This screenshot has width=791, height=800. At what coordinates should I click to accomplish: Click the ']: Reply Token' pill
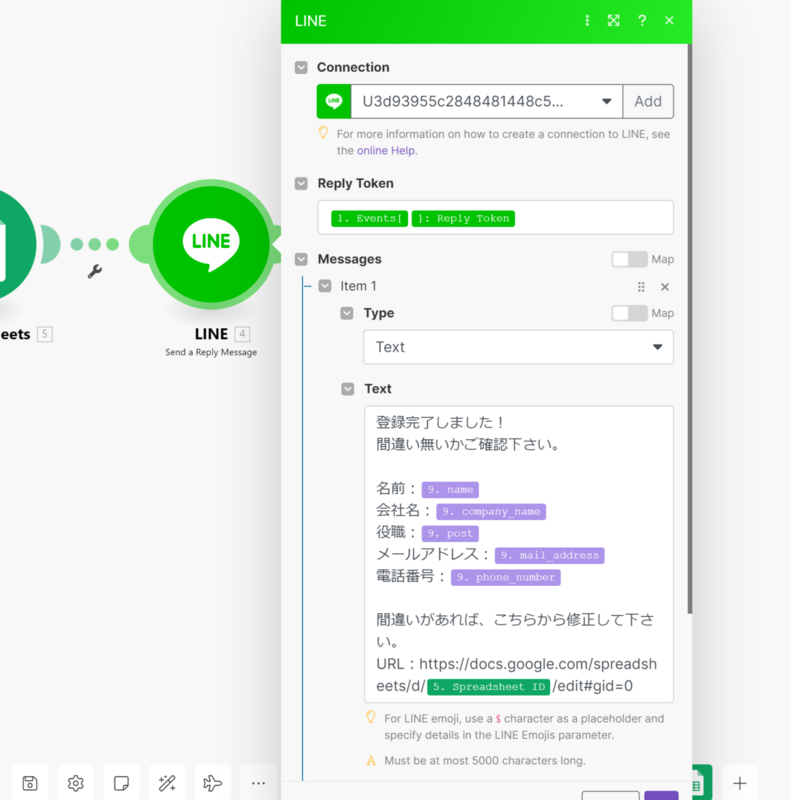click(463, 218)
